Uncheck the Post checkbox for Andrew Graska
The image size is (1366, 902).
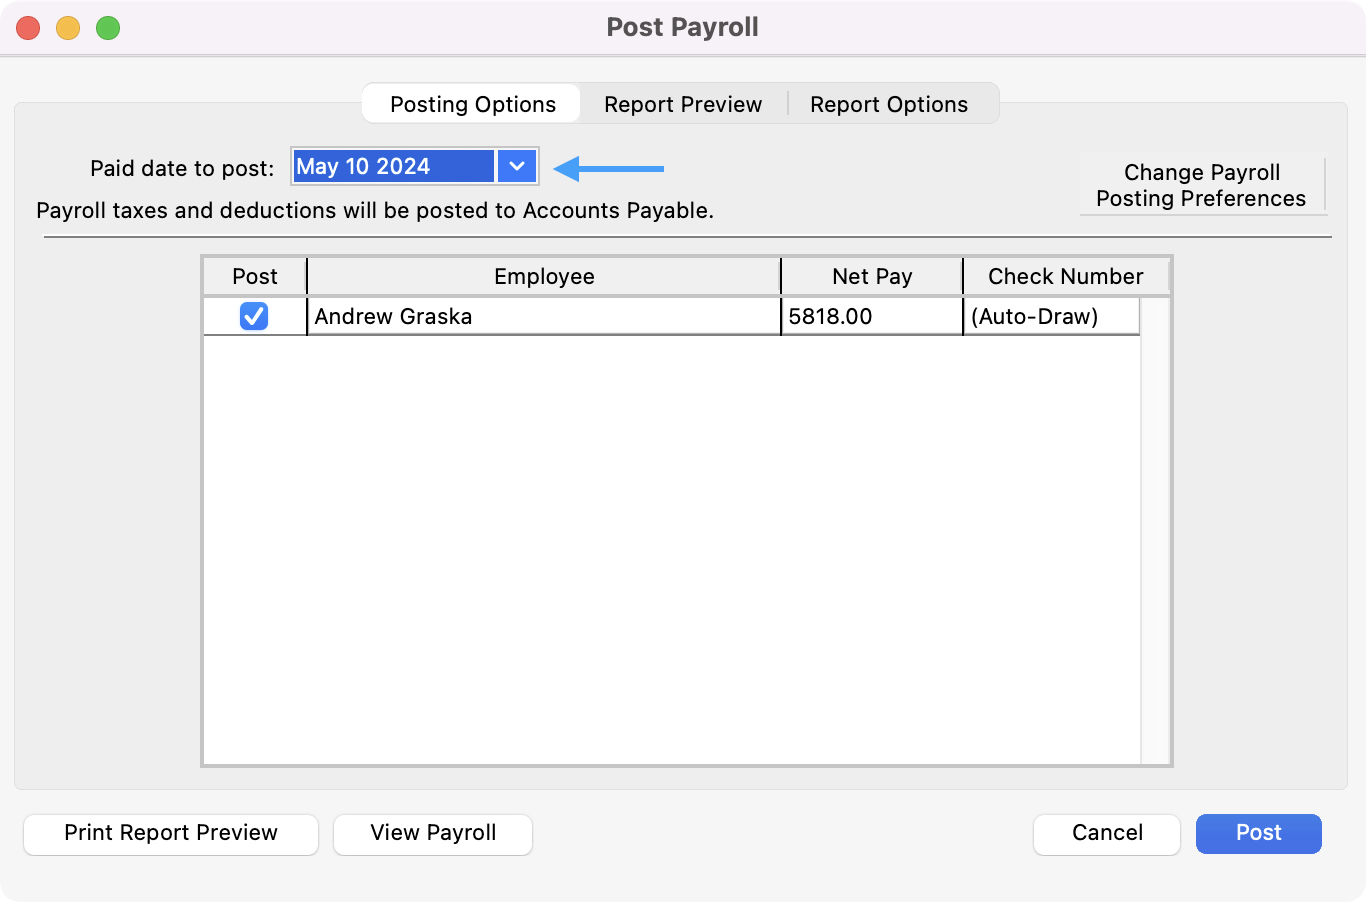click(x=254, y=316)
